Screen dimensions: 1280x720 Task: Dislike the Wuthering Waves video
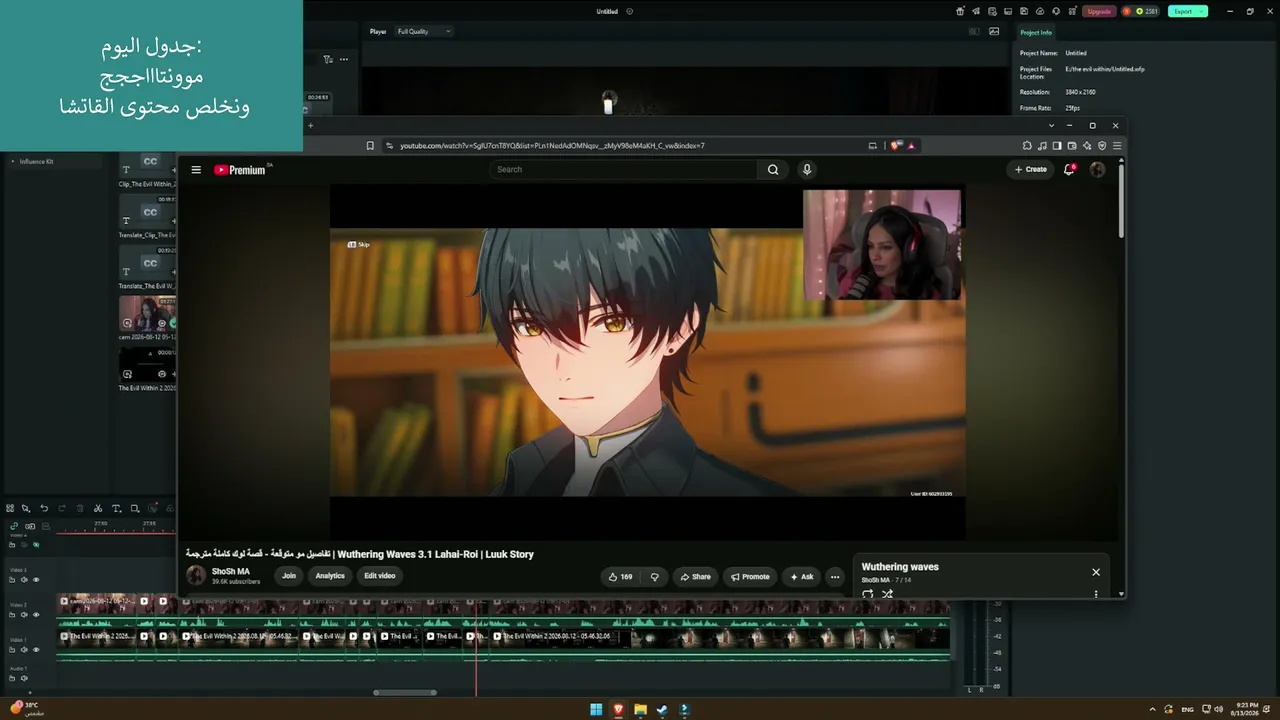[x=655, y=577]
